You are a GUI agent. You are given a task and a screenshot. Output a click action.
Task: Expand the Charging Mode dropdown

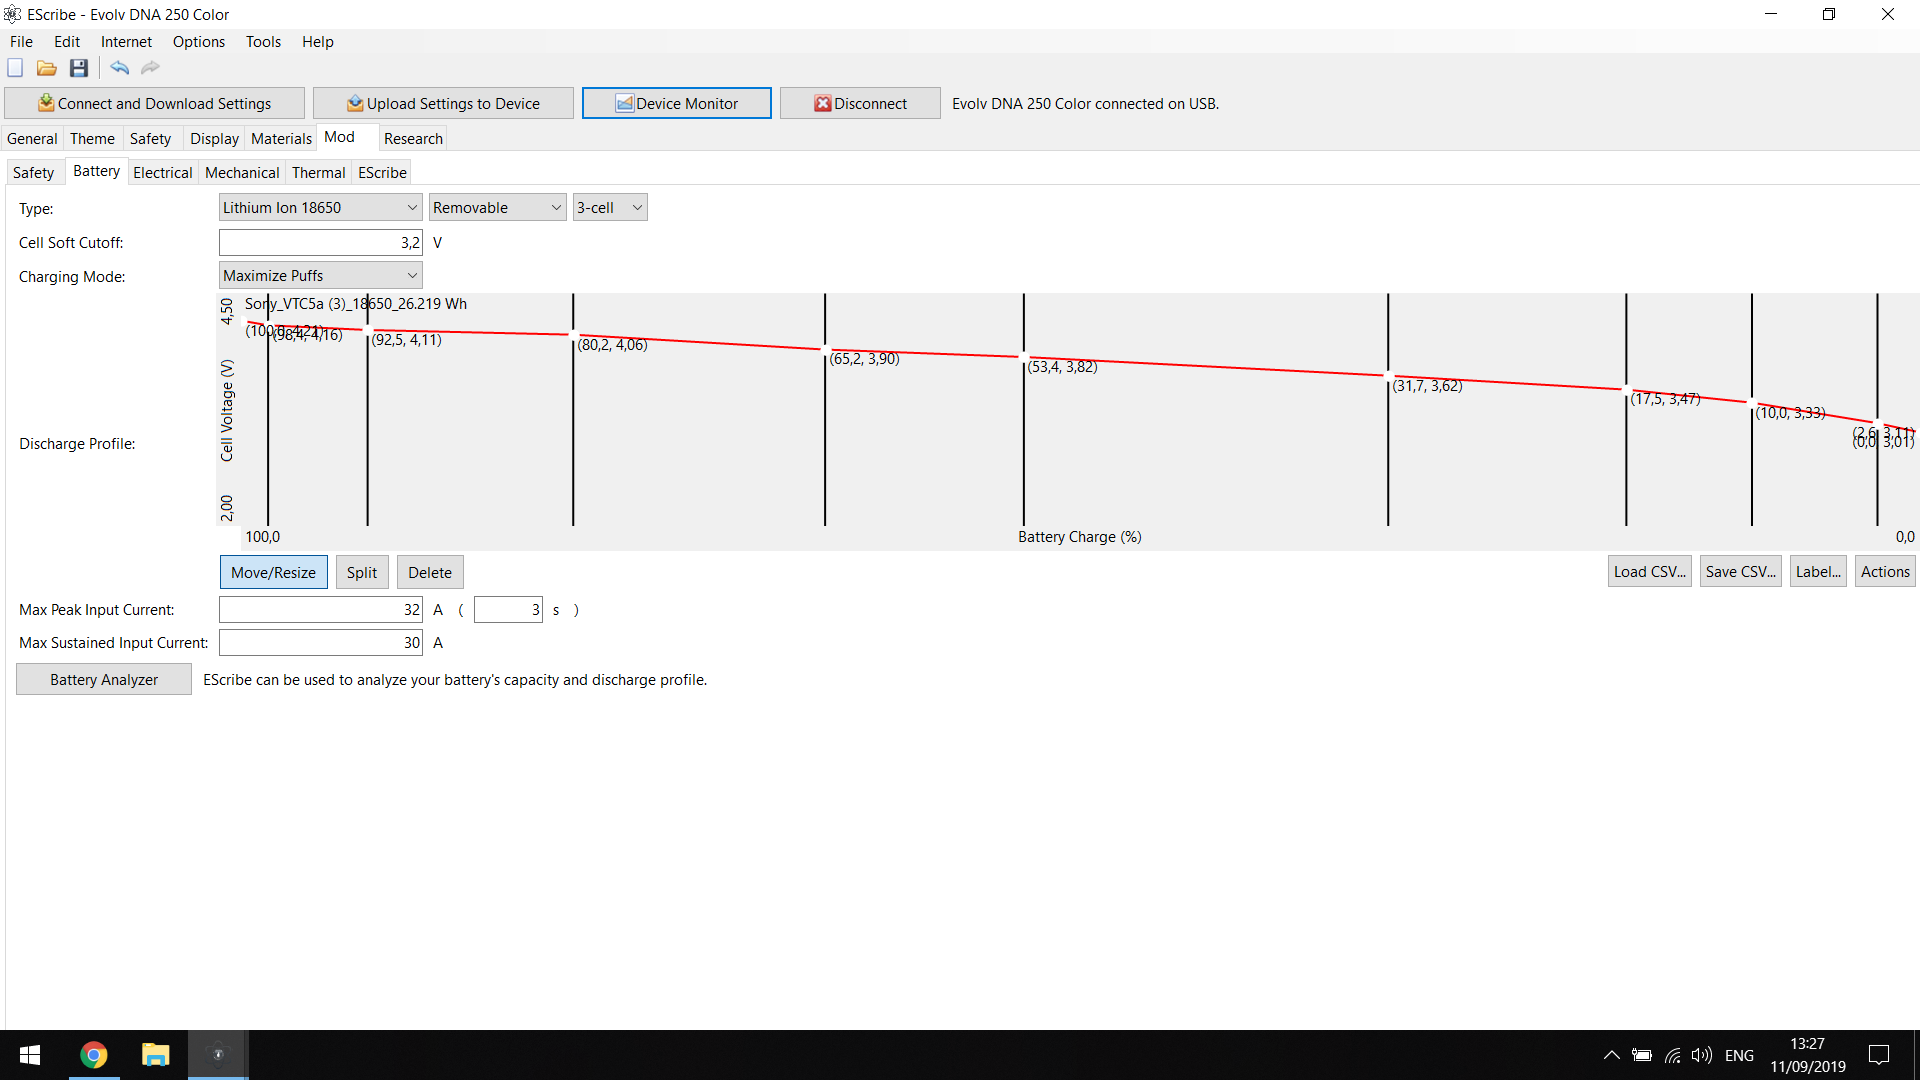click(320, 275)
